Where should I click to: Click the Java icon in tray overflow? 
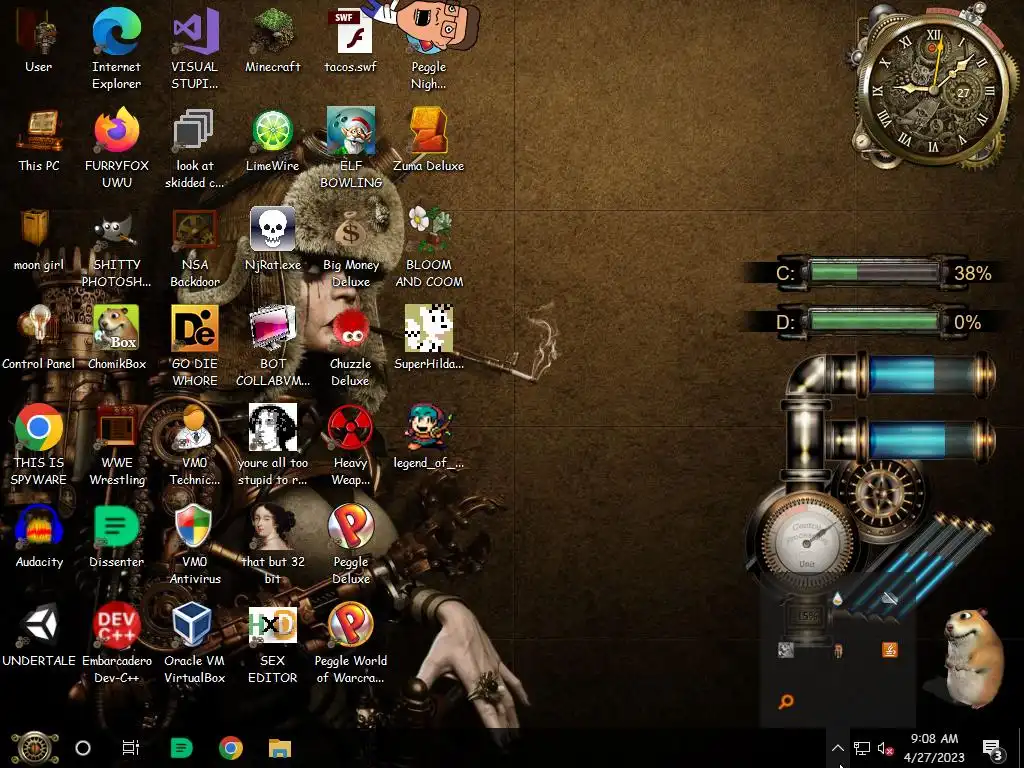(x=889, y=650)
